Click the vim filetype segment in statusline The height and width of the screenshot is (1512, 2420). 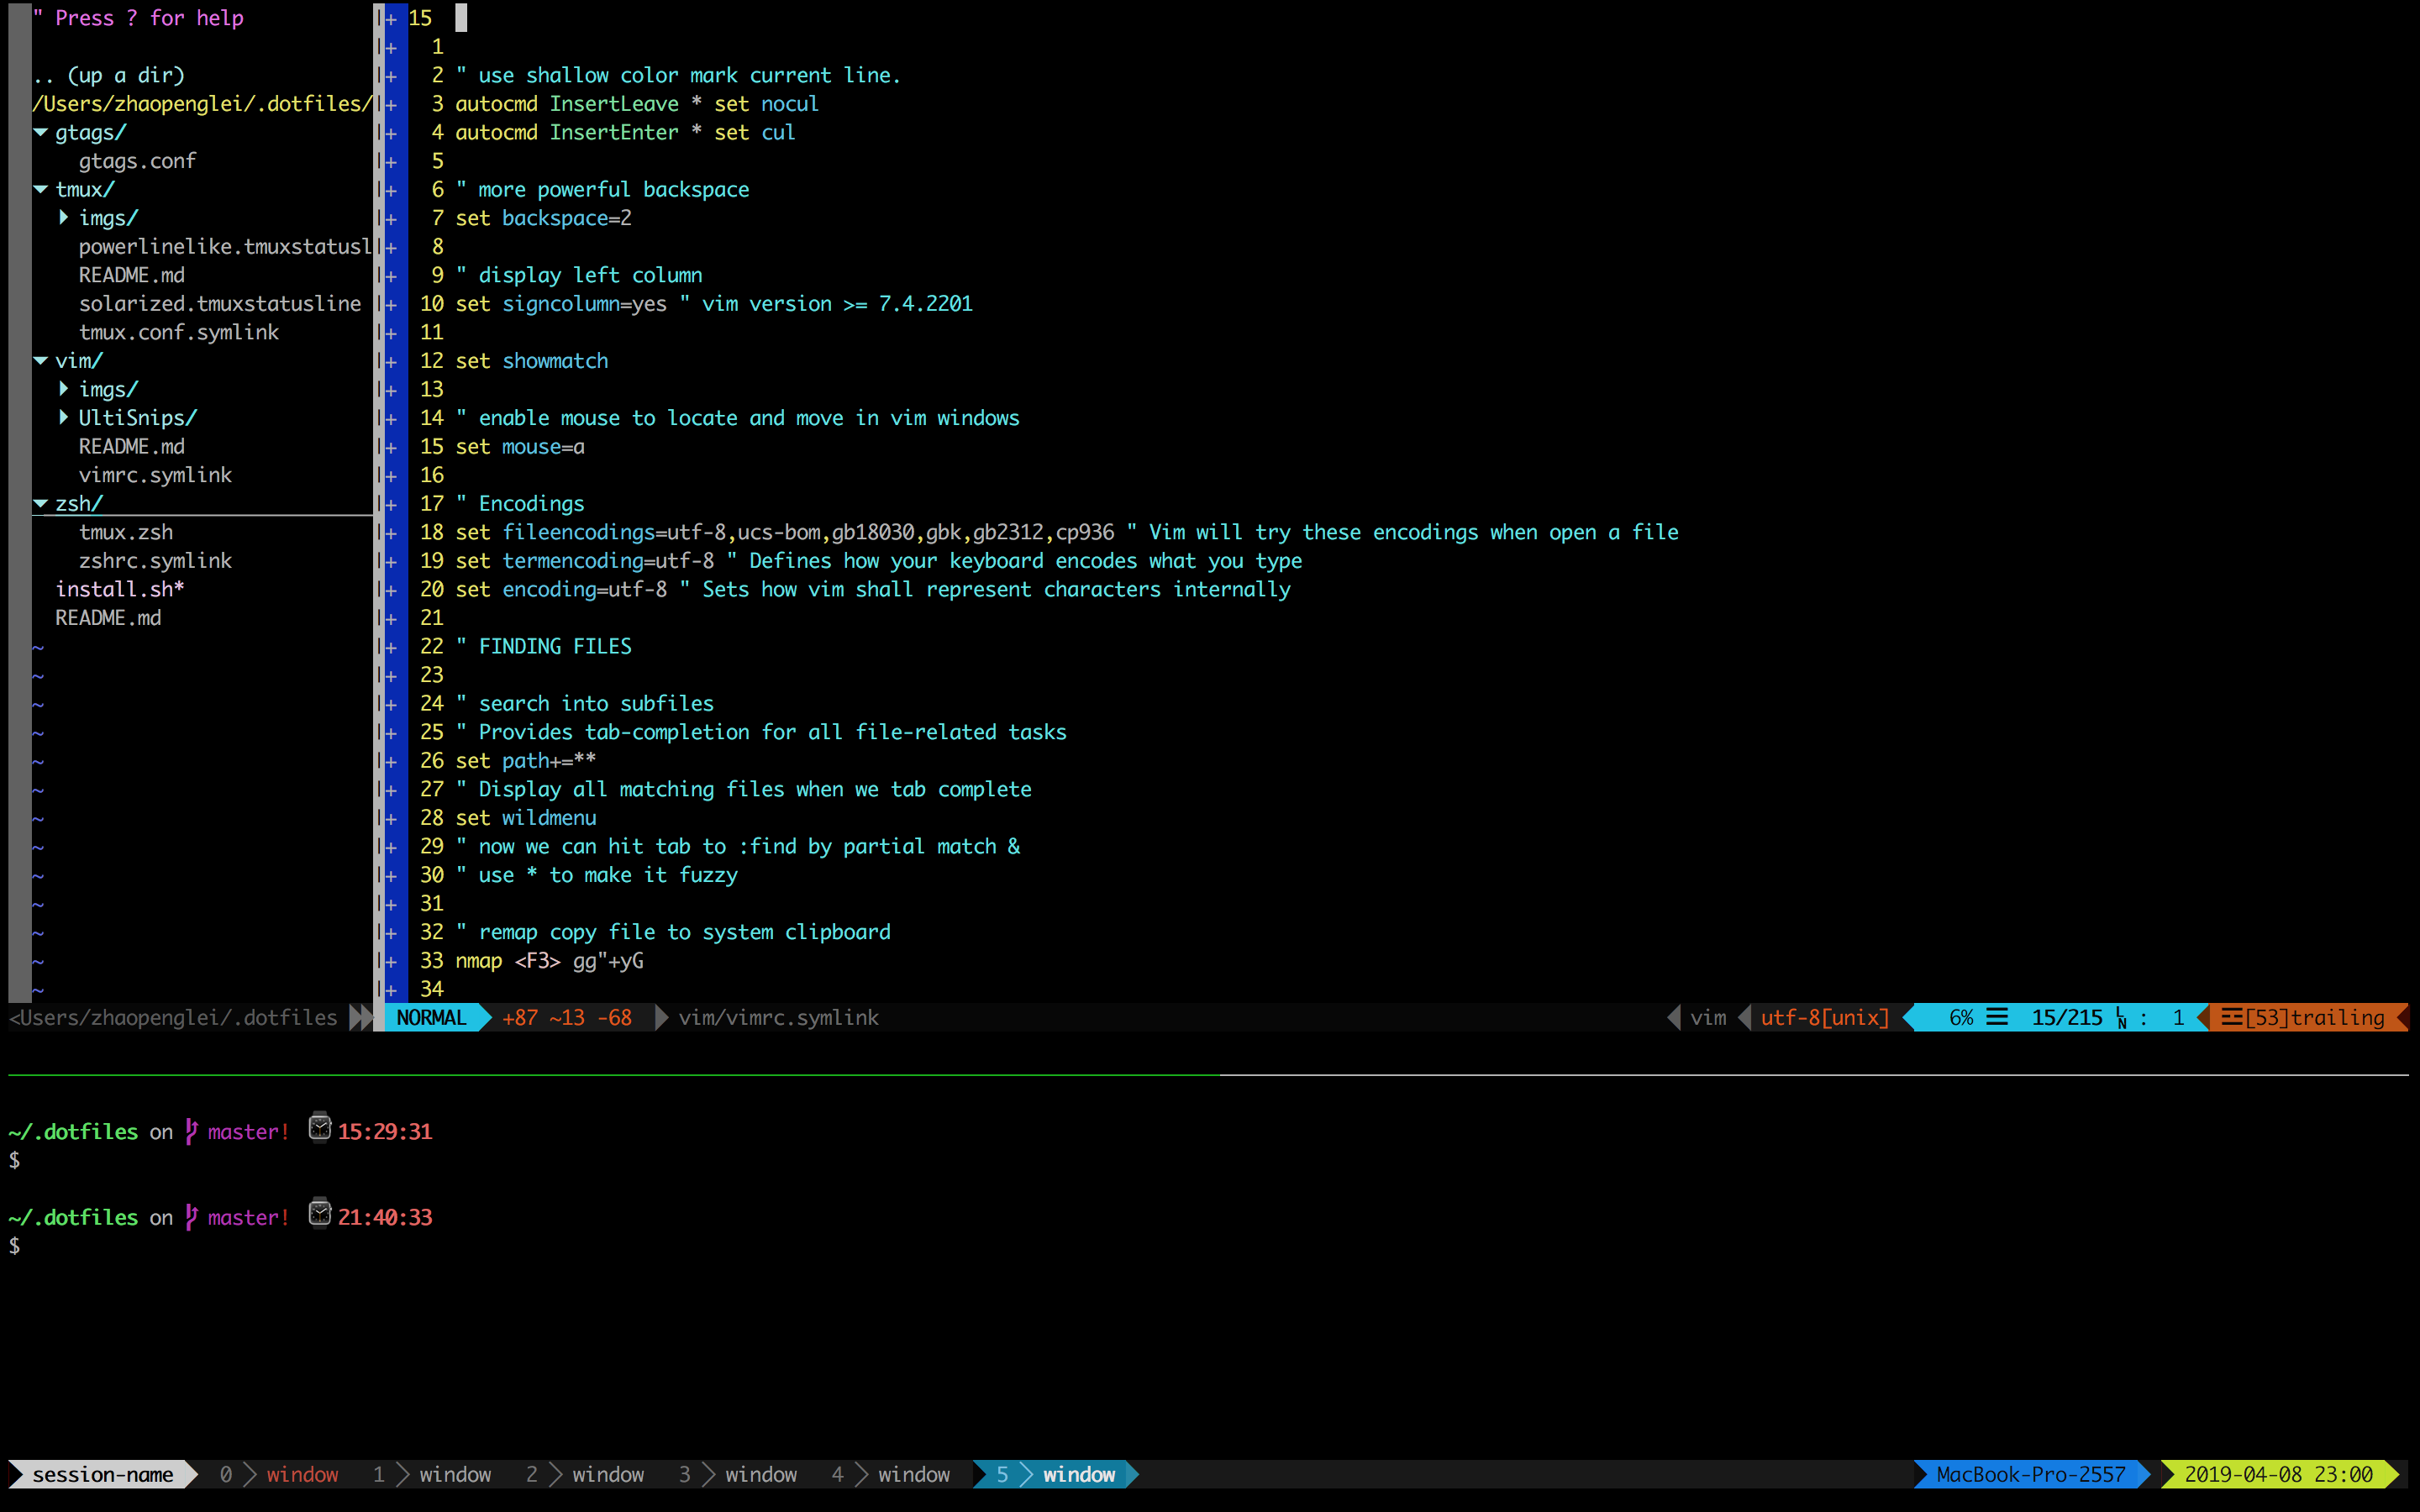coord(1708,1018)
